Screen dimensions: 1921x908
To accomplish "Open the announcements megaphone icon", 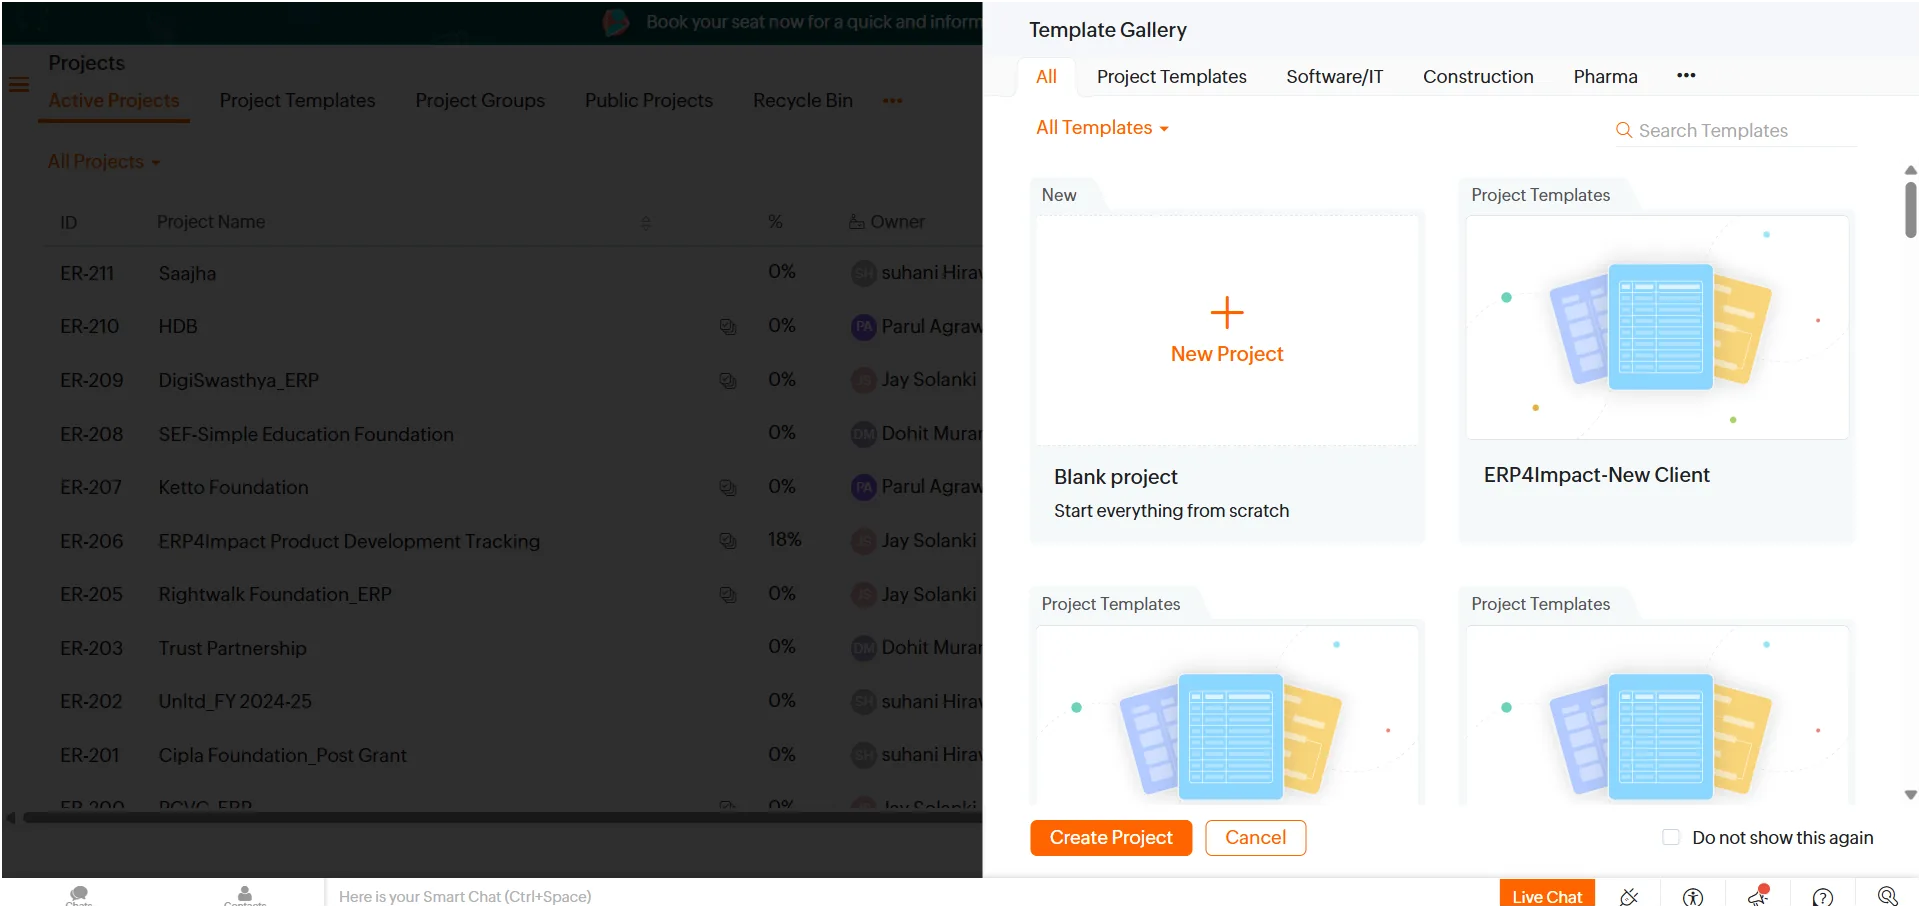I will [1758, 896].
